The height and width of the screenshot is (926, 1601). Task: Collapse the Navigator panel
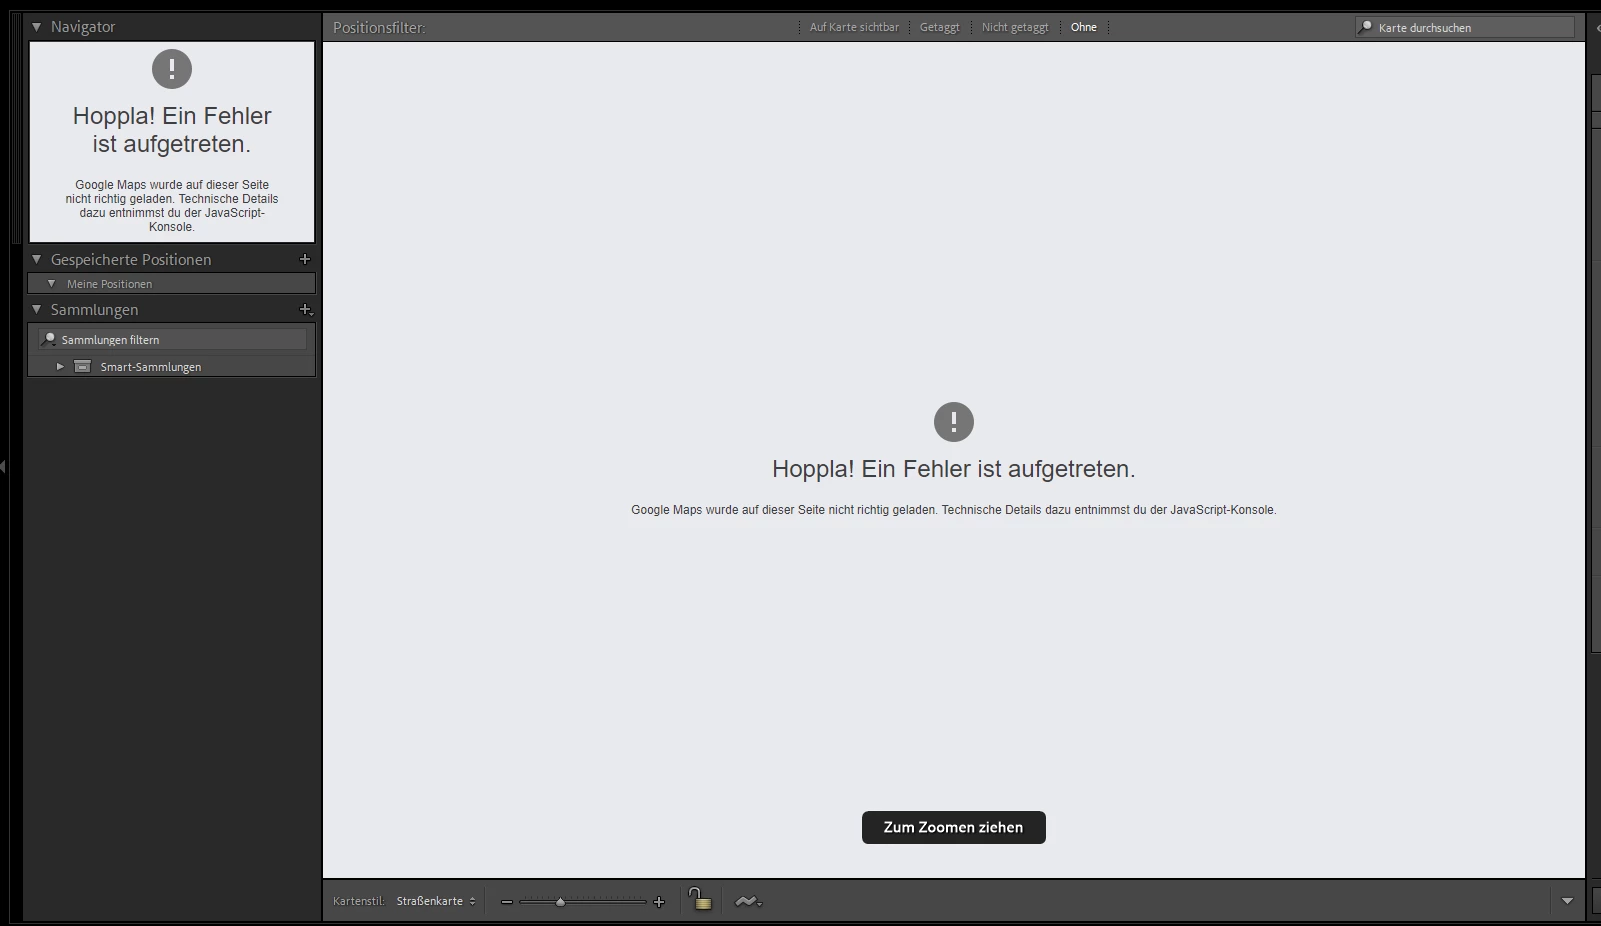pyautogui.click(x=37, y=27)
